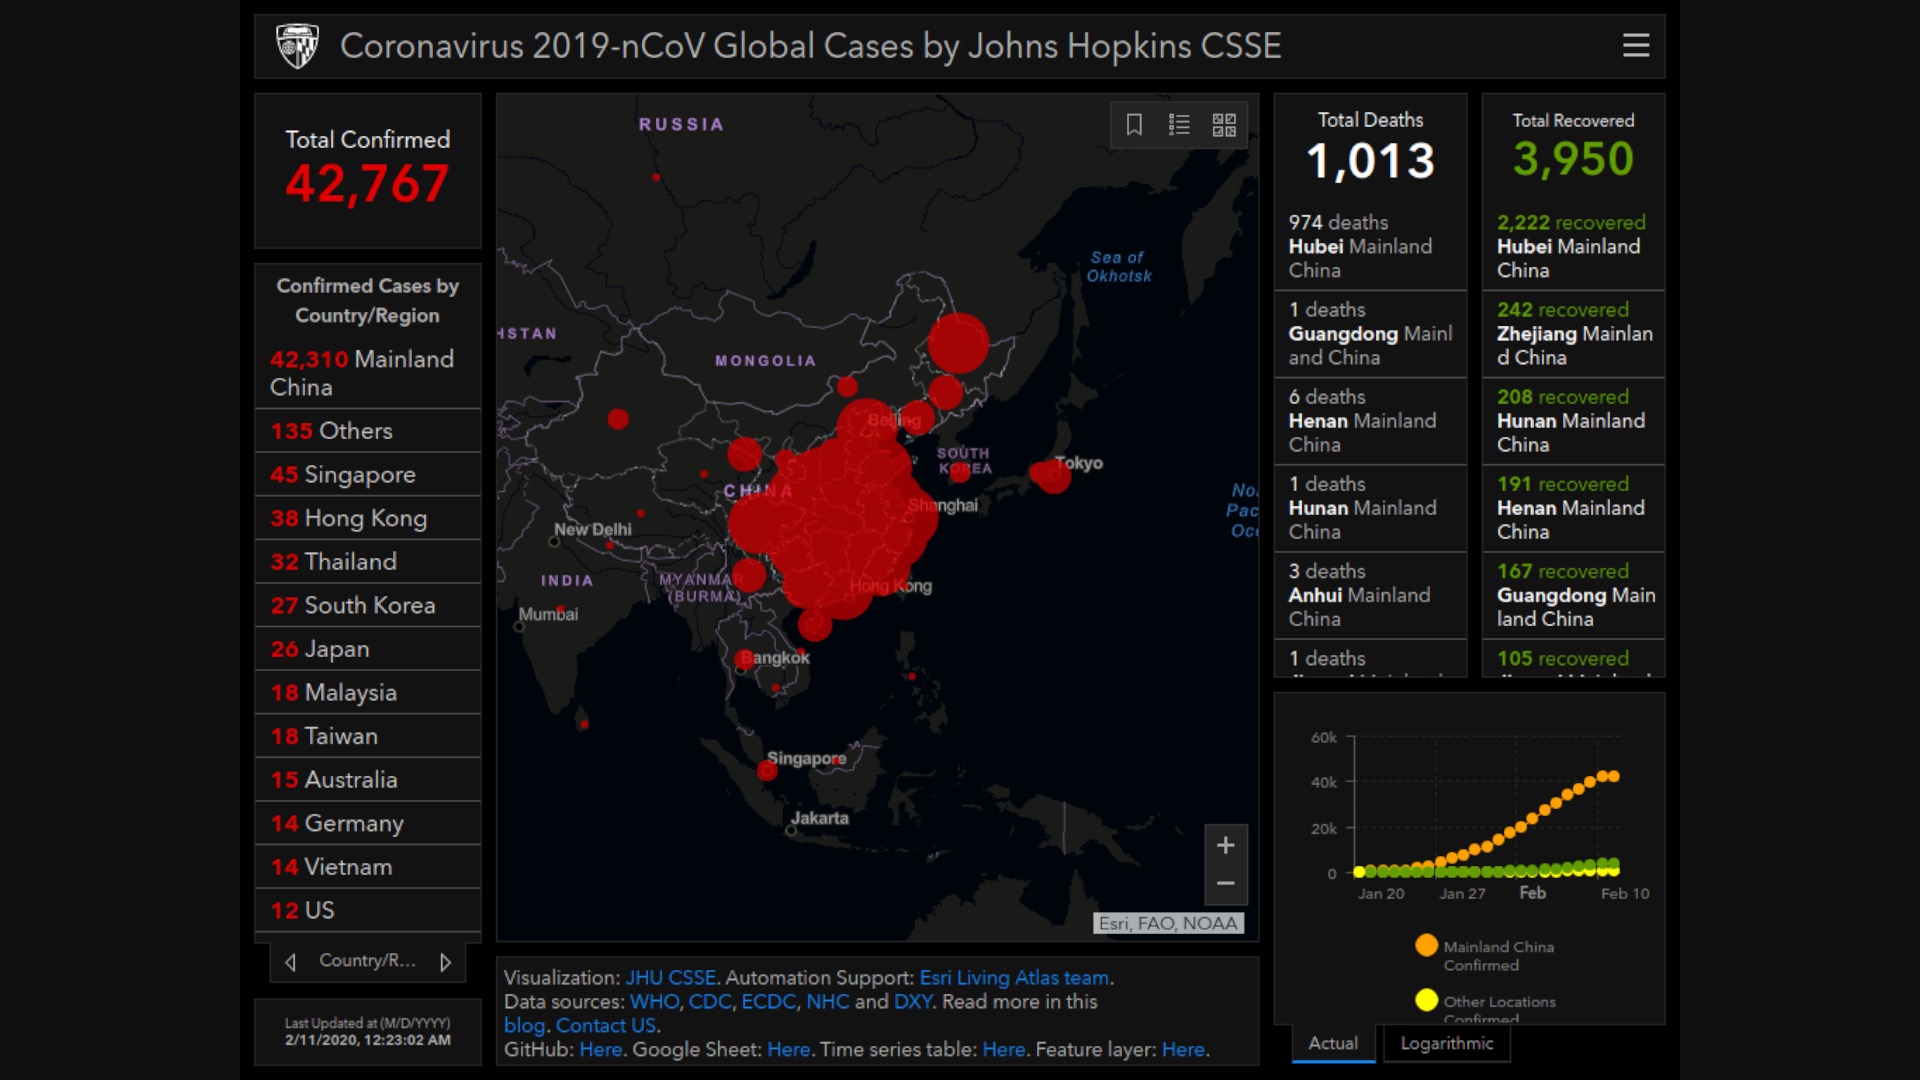The image size is (1920, 1080).
Task: Switch chart to Logarithmic tab
Action: point(1446,1043)
